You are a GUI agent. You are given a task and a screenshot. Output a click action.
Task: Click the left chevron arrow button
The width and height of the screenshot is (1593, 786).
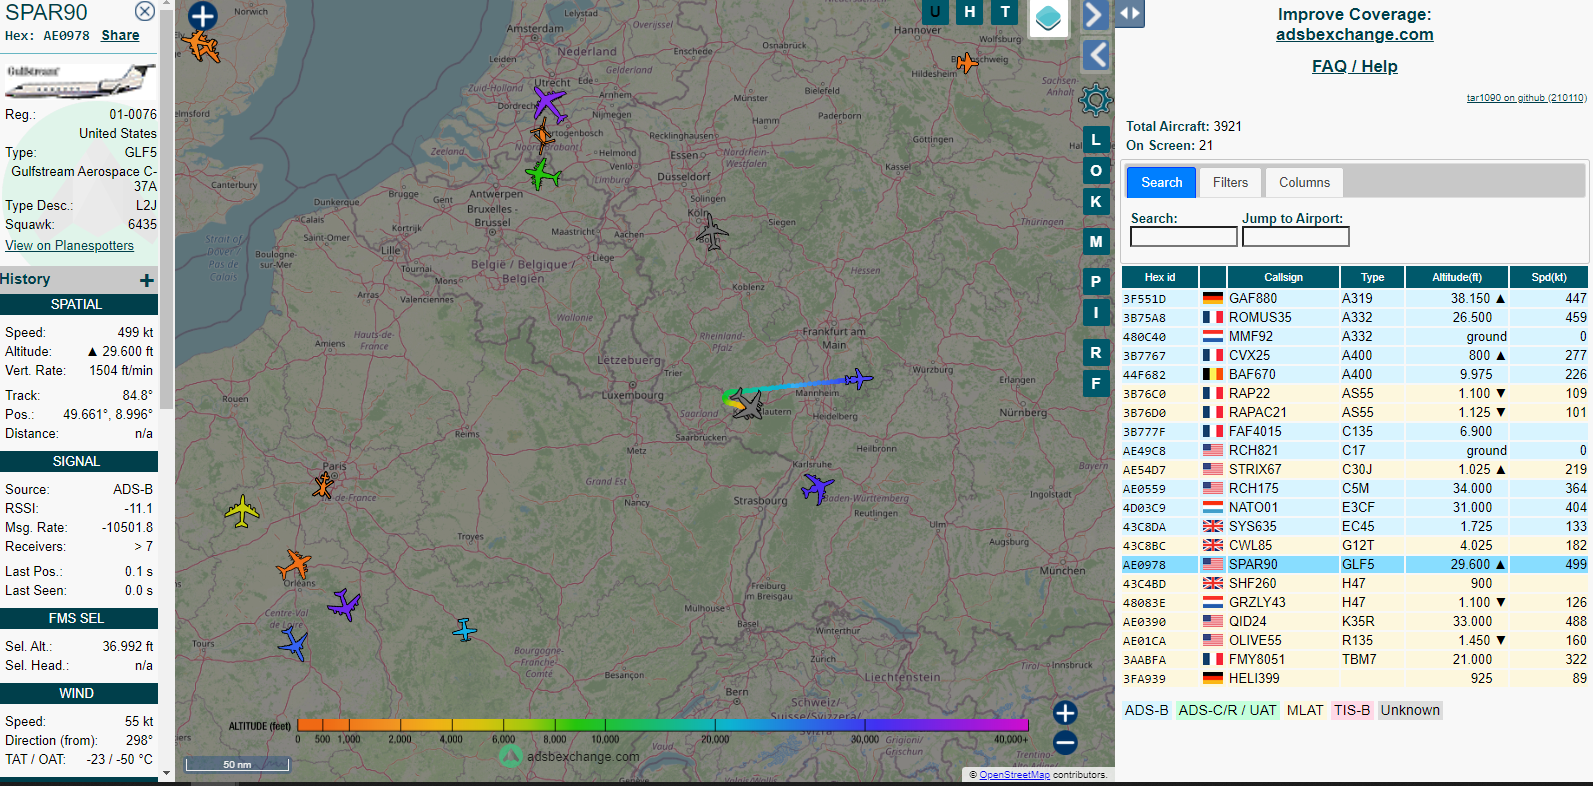pyautogui.click(x=1096, y=55)
